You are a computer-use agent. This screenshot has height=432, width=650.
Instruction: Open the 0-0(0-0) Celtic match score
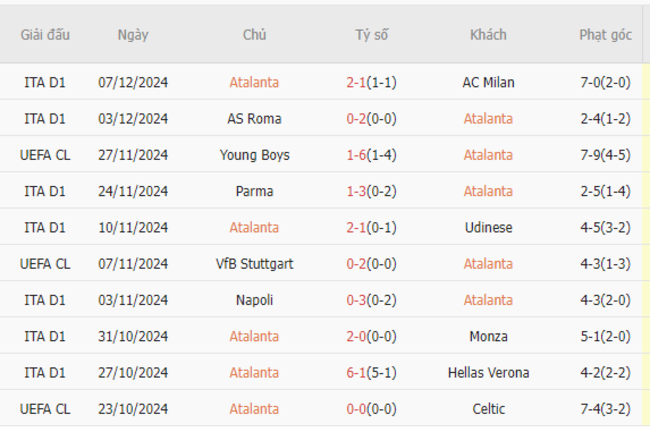371,409
